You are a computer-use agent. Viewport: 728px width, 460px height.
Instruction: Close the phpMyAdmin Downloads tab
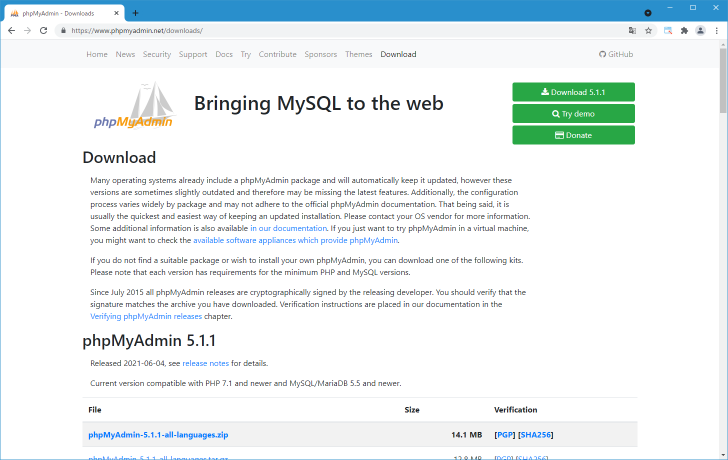point(117,13)
